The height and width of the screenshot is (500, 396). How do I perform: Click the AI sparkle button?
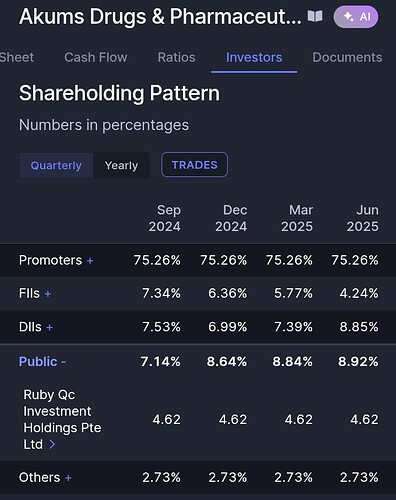[356, 17]
